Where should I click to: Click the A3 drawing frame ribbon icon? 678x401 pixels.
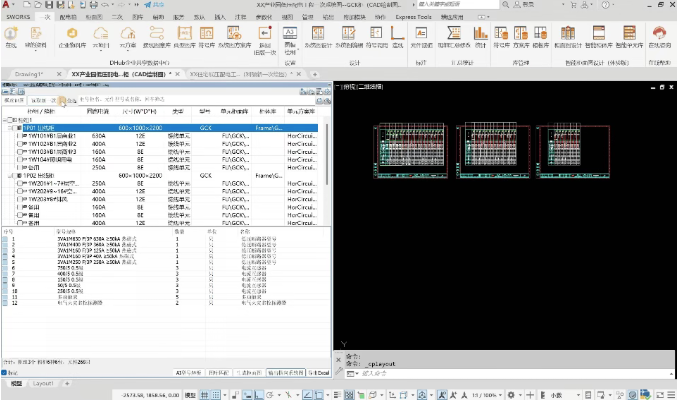[x=290, y=33]
